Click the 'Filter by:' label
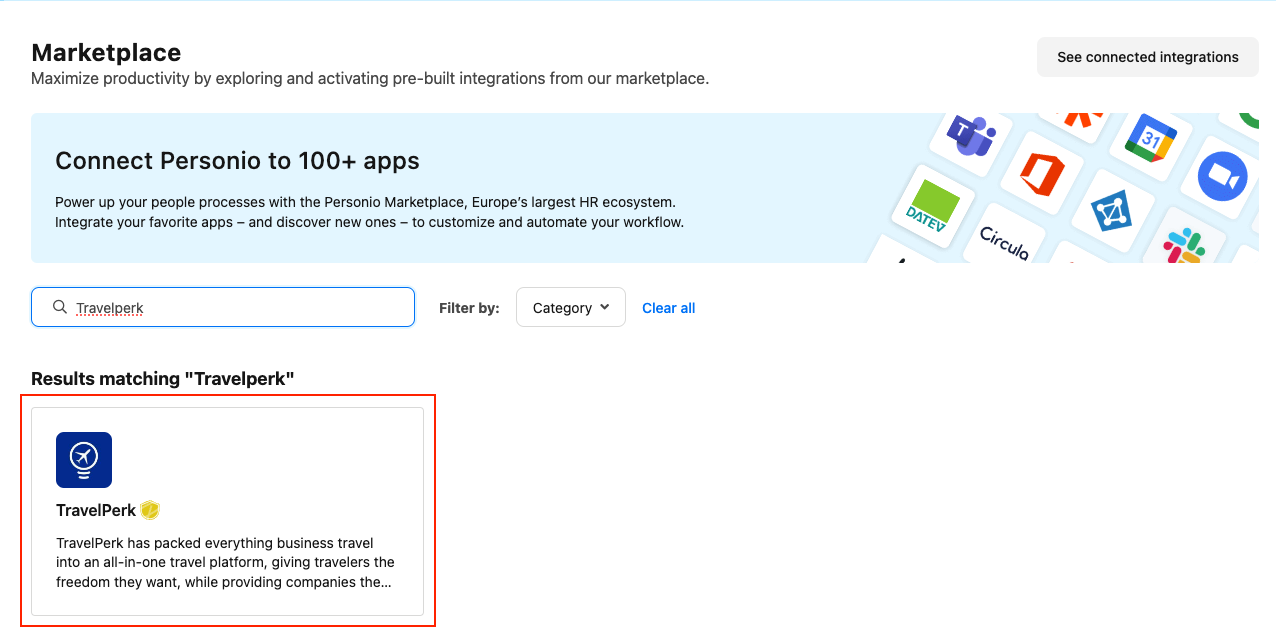The height and width of the screenshot is (635, 1276). [x=469, y=308]
